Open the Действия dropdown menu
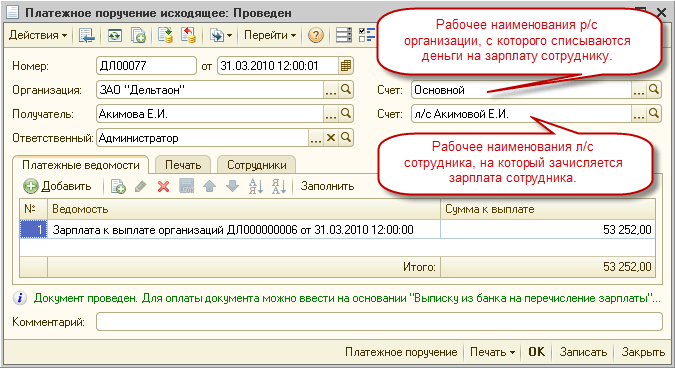The width and height of the screenshot is (675, 368). pyautogui.click(x=38, y=35)
